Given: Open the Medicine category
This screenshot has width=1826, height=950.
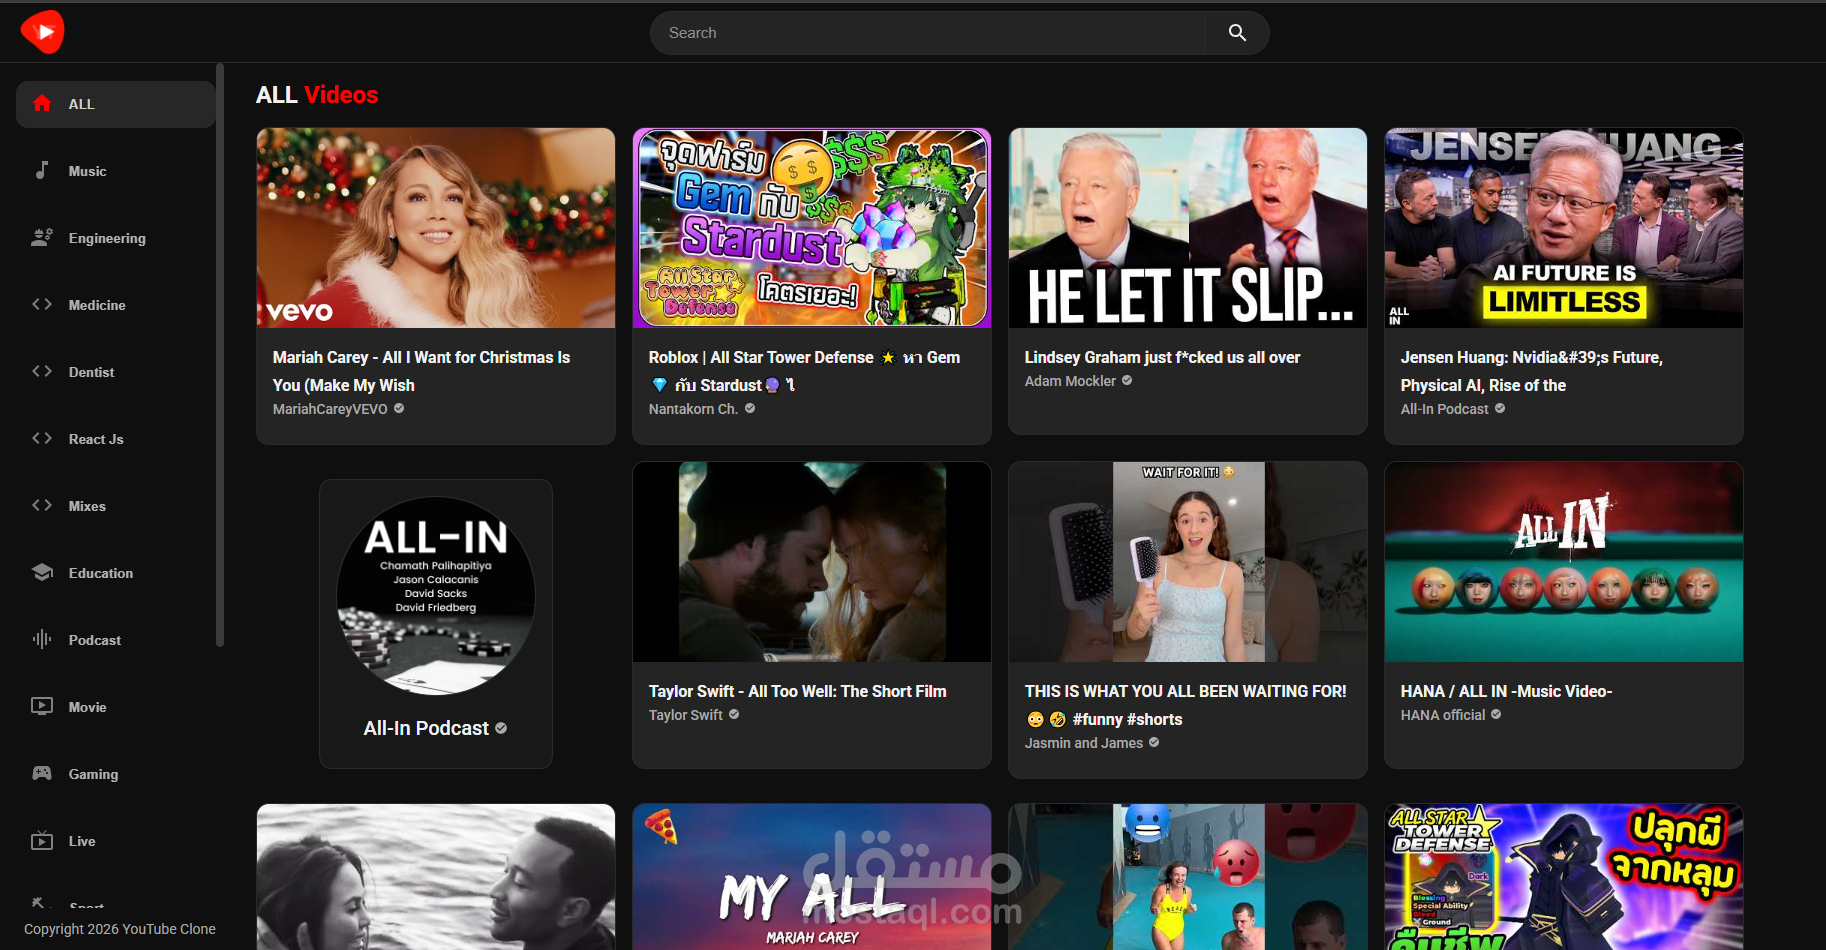Looking at the screenshot, I should coord(116,305).
